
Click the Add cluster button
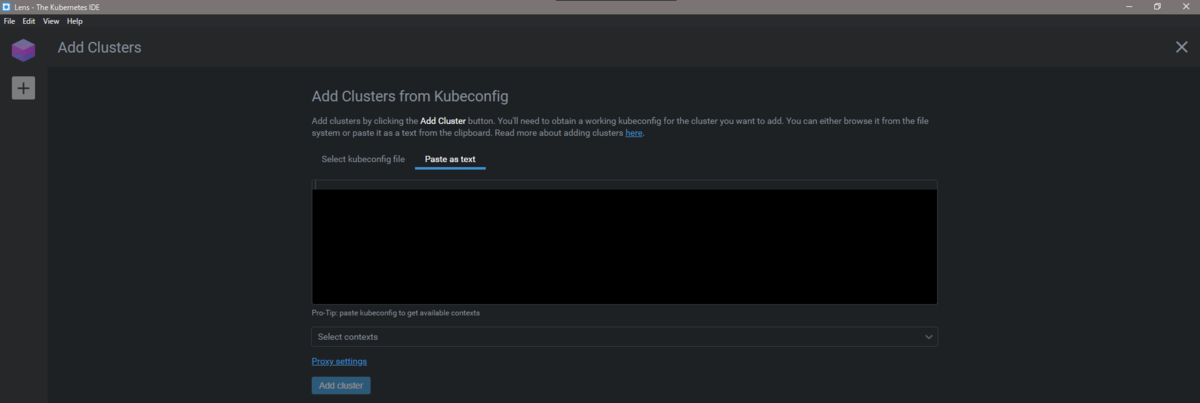341,385
